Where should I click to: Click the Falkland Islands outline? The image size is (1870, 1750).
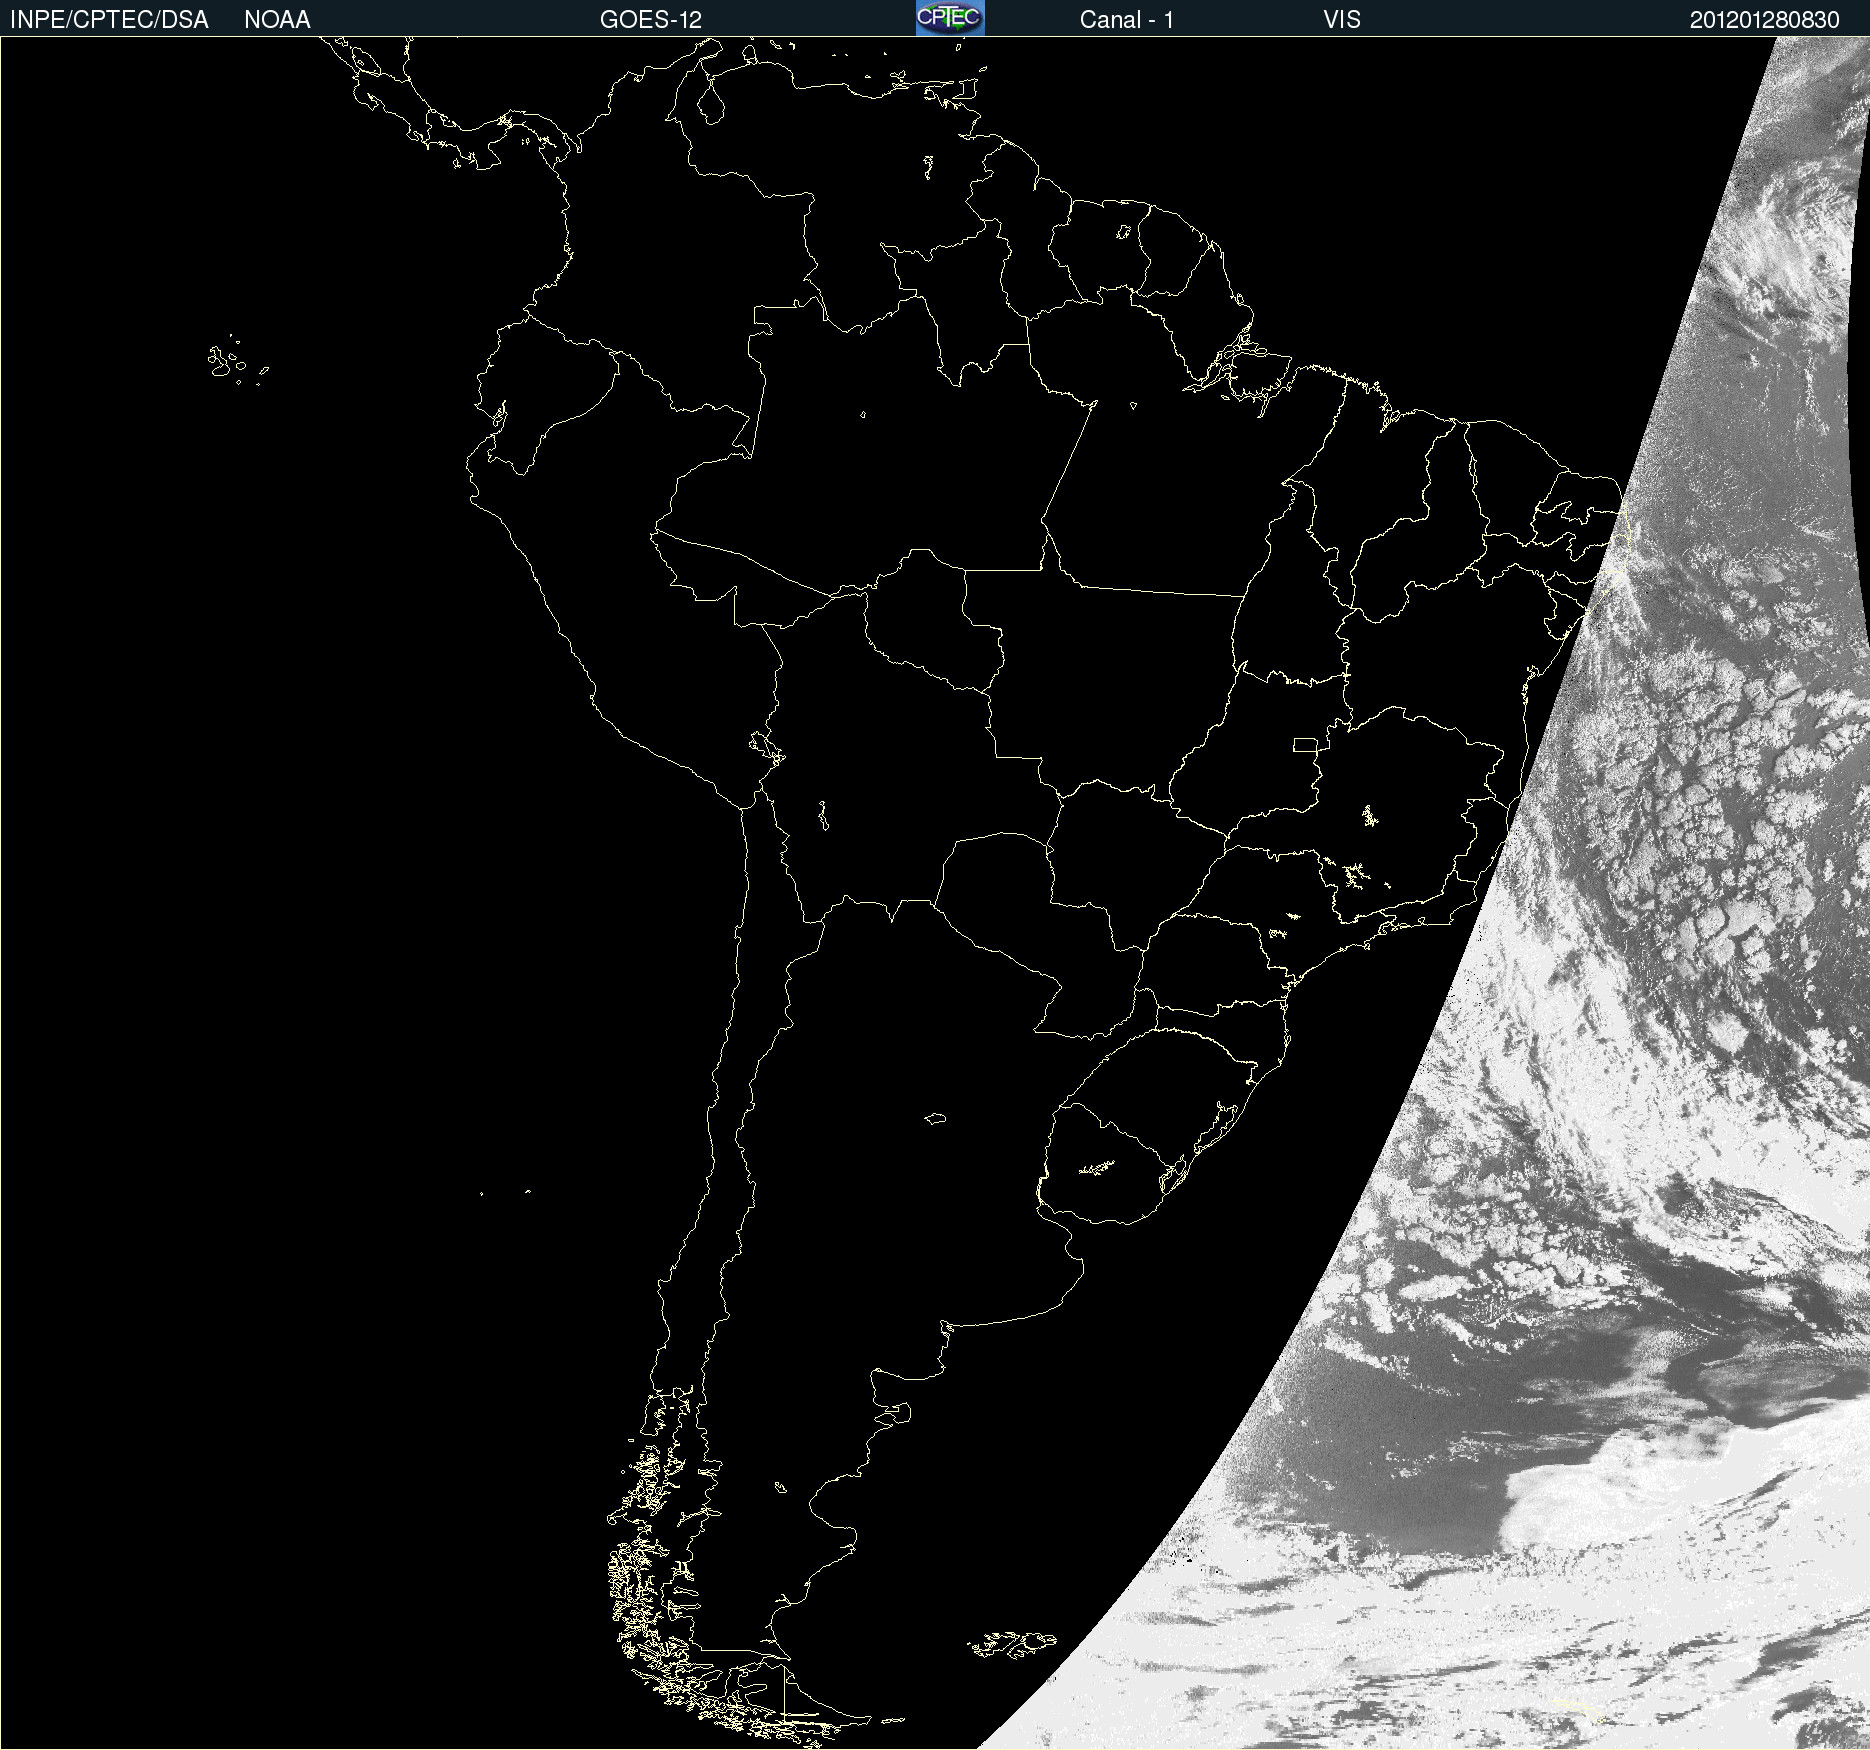[1012, 1643]
